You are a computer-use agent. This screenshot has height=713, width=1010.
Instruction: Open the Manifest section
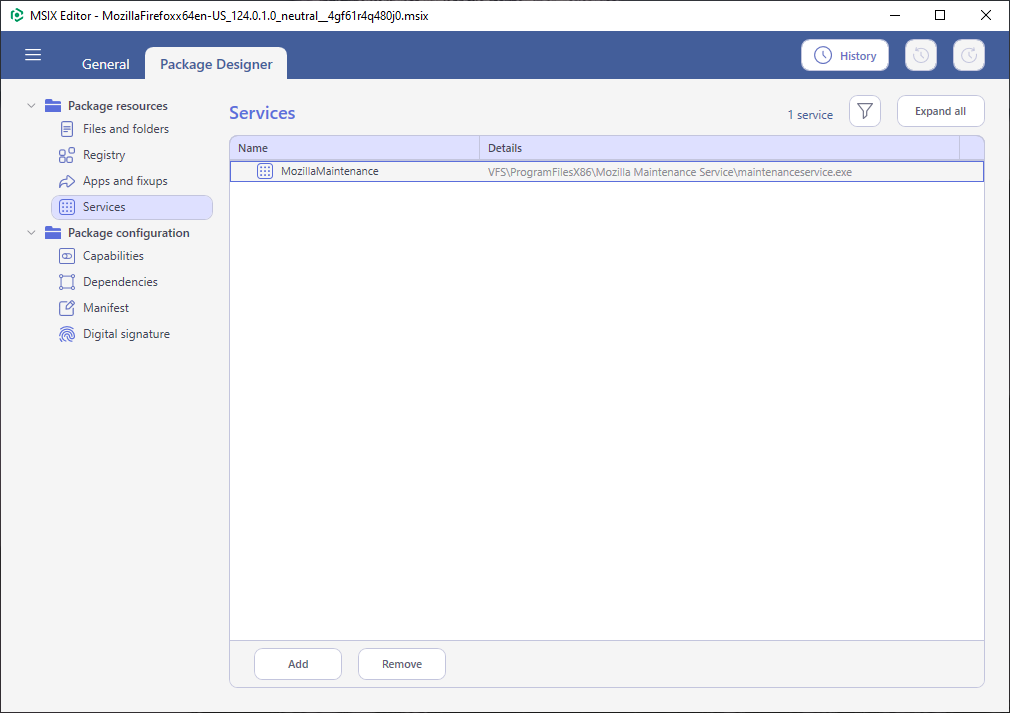106,308
